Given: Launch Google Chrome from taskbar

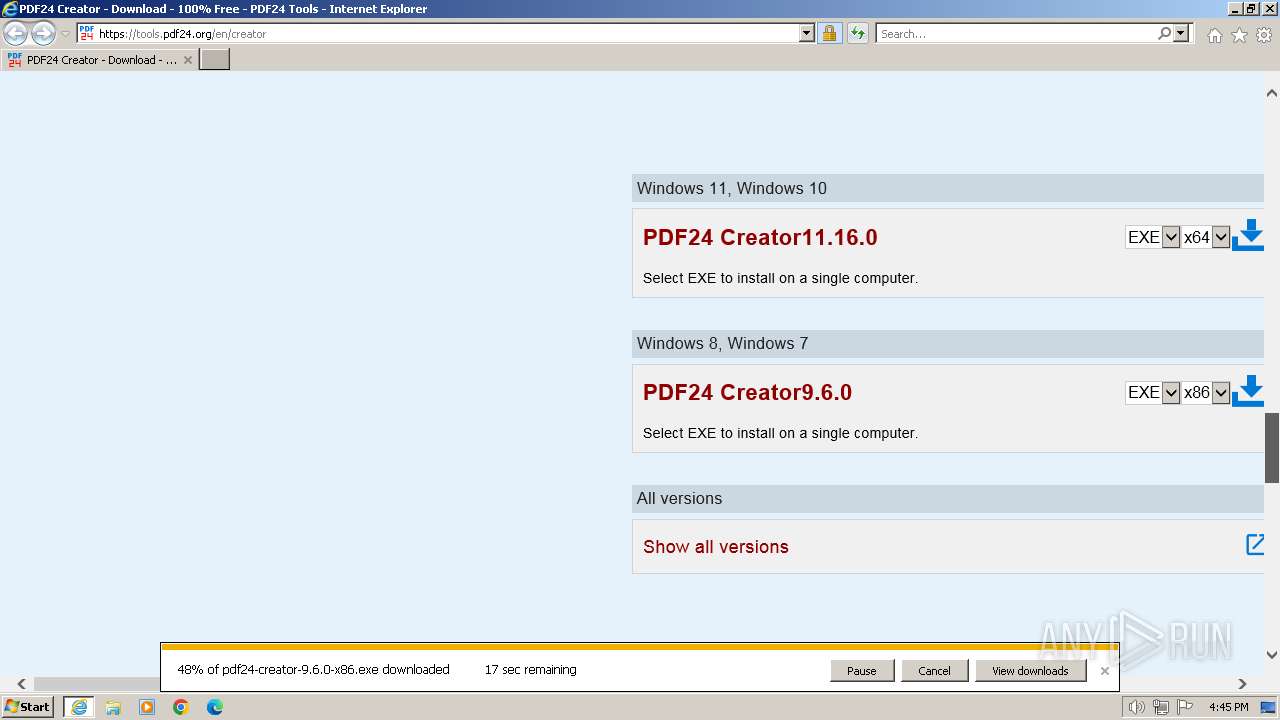Looking at the screenshot, I should point(181,707).
